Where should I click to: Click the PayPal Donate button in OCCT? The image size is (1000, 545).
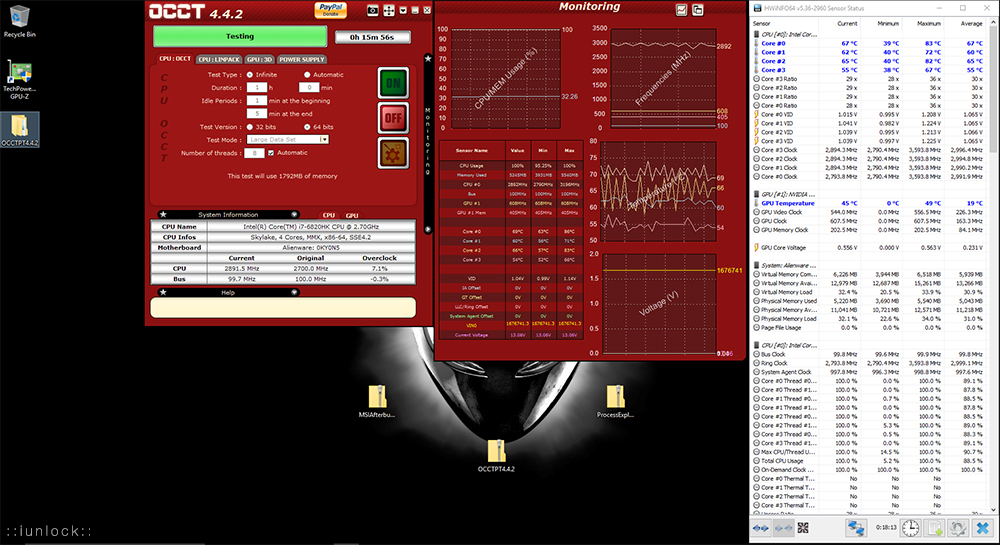[330, 10]
